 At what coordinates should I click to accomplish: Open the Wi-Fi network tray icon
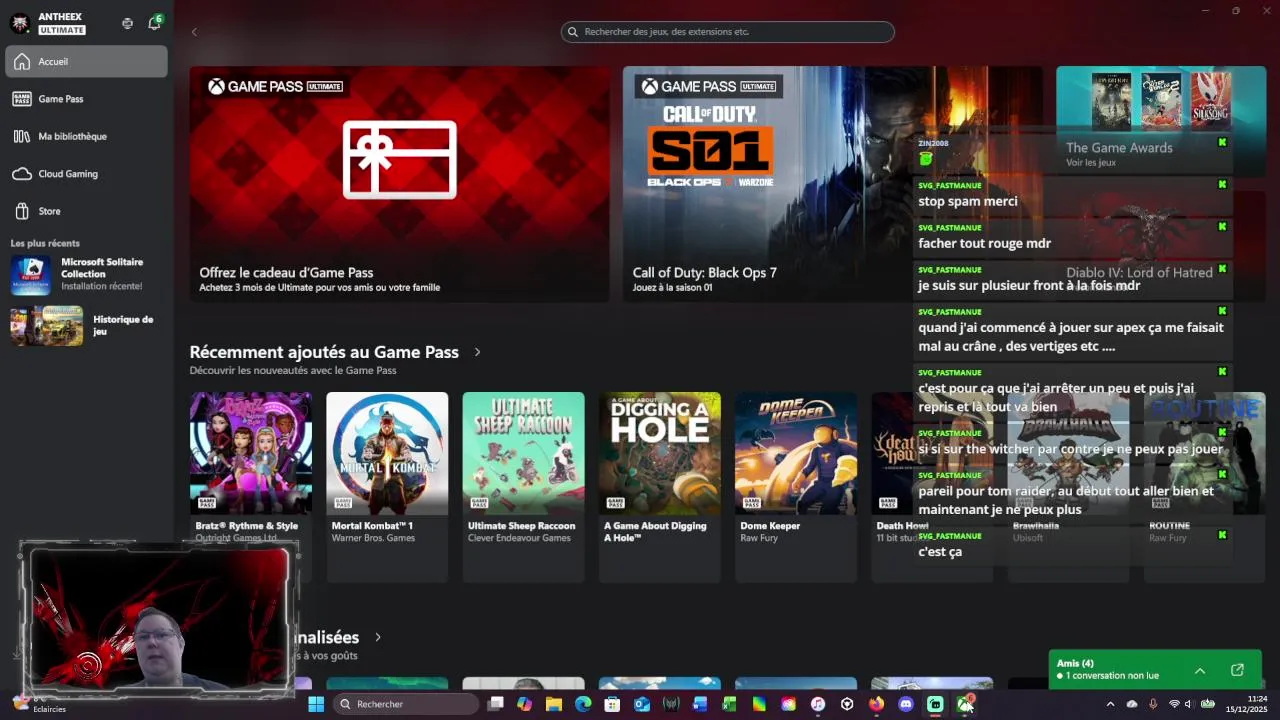[x=1174, y=704]
